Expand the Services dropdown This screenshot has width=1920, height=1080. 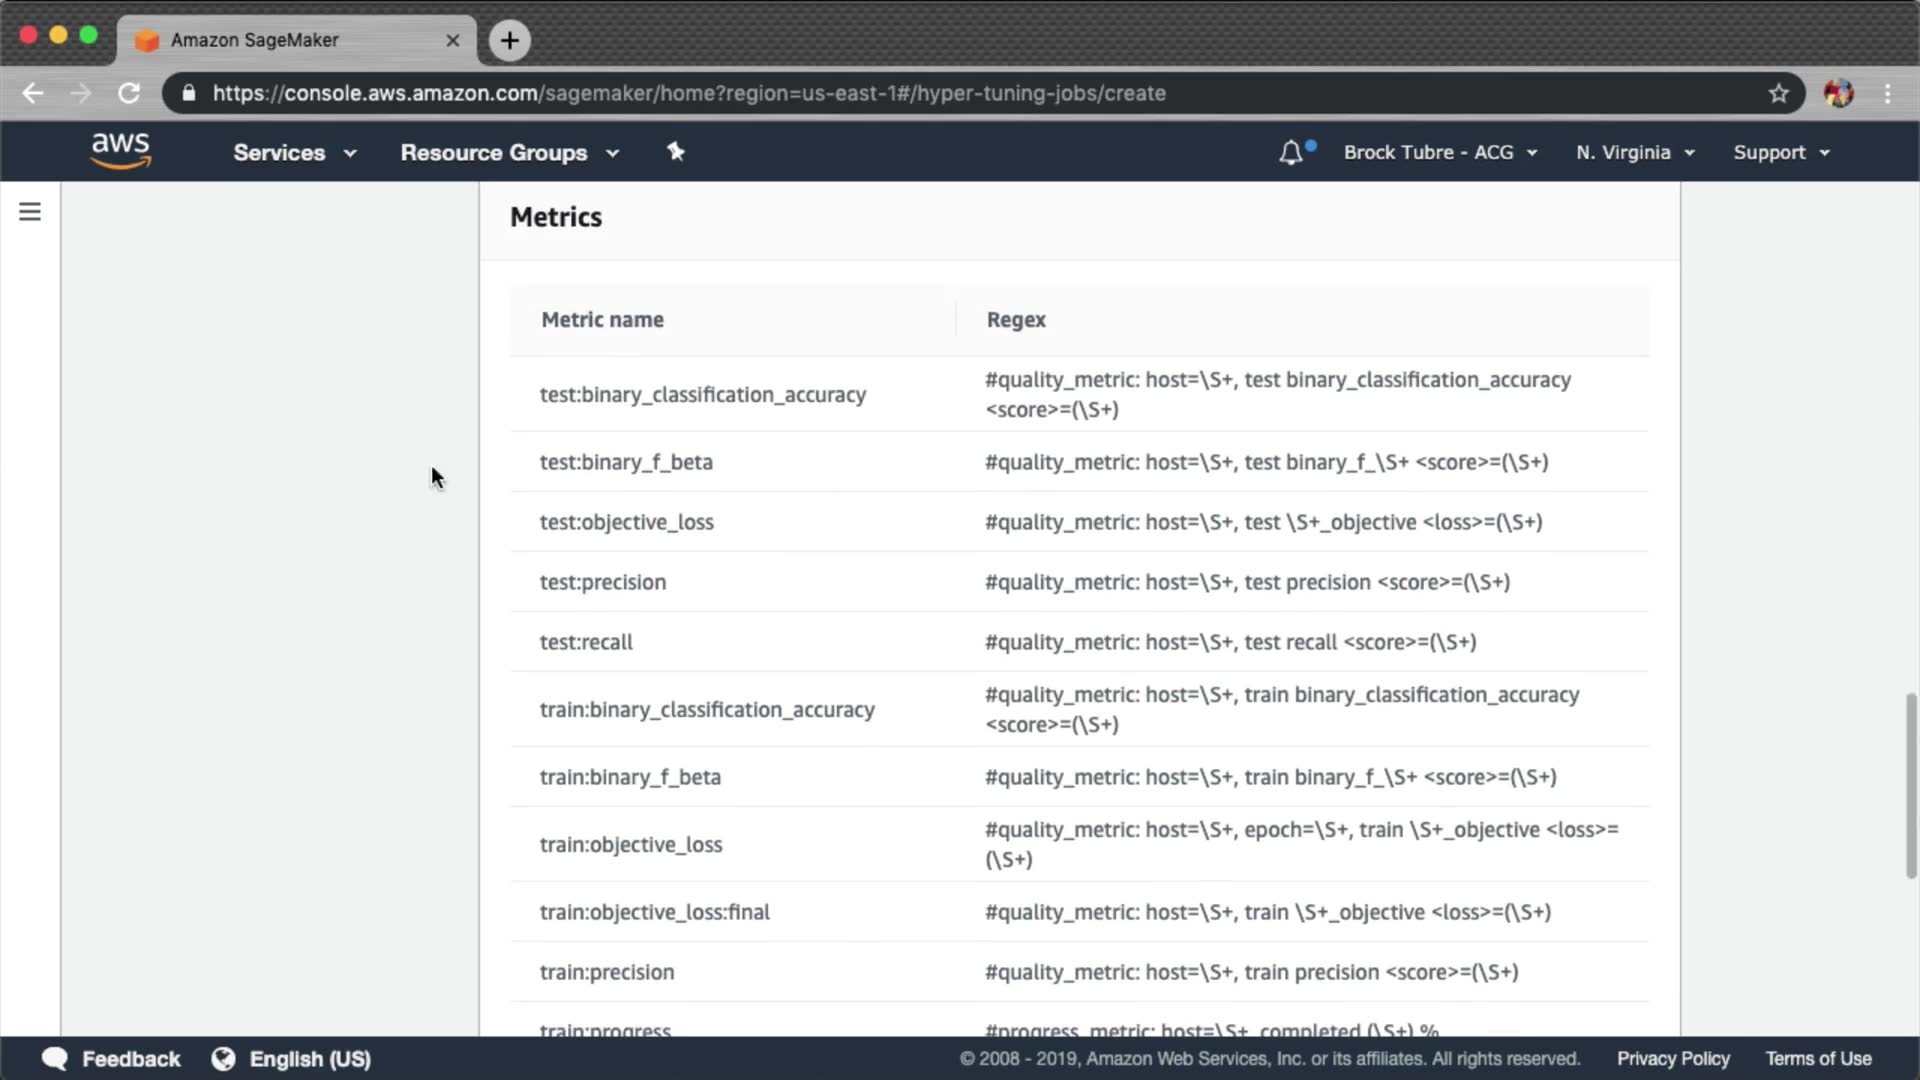tap(294, 152)
